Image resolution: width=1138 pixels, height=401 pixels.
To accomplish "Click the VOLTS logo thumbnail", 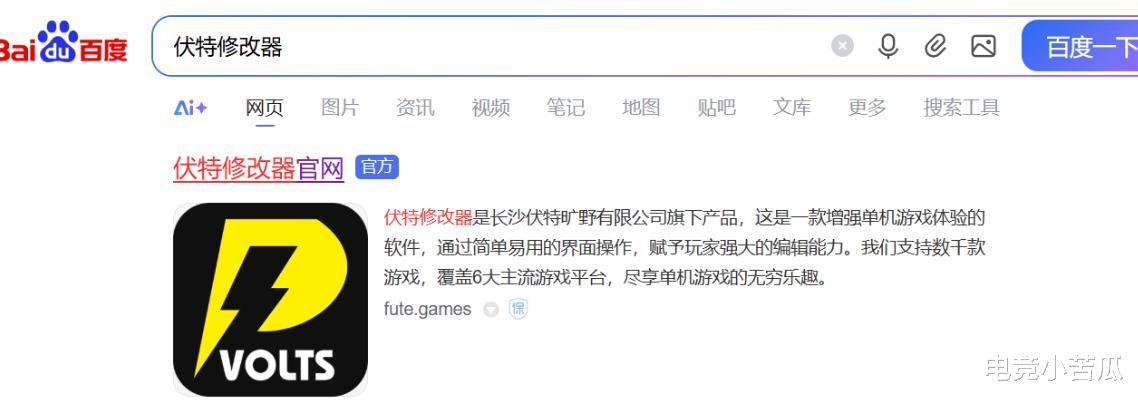I will point(271,299).
